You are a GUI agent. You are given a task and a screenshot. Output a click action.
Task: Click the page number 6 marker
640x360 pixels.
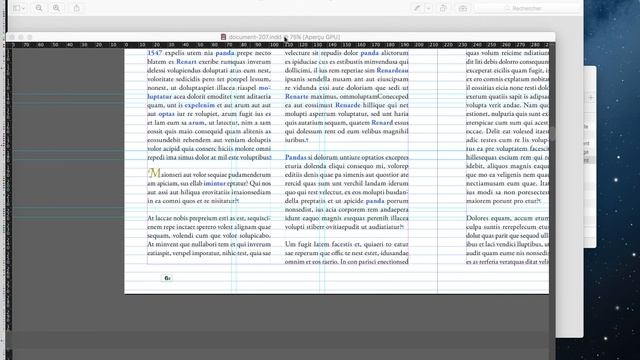click(167, 278)
